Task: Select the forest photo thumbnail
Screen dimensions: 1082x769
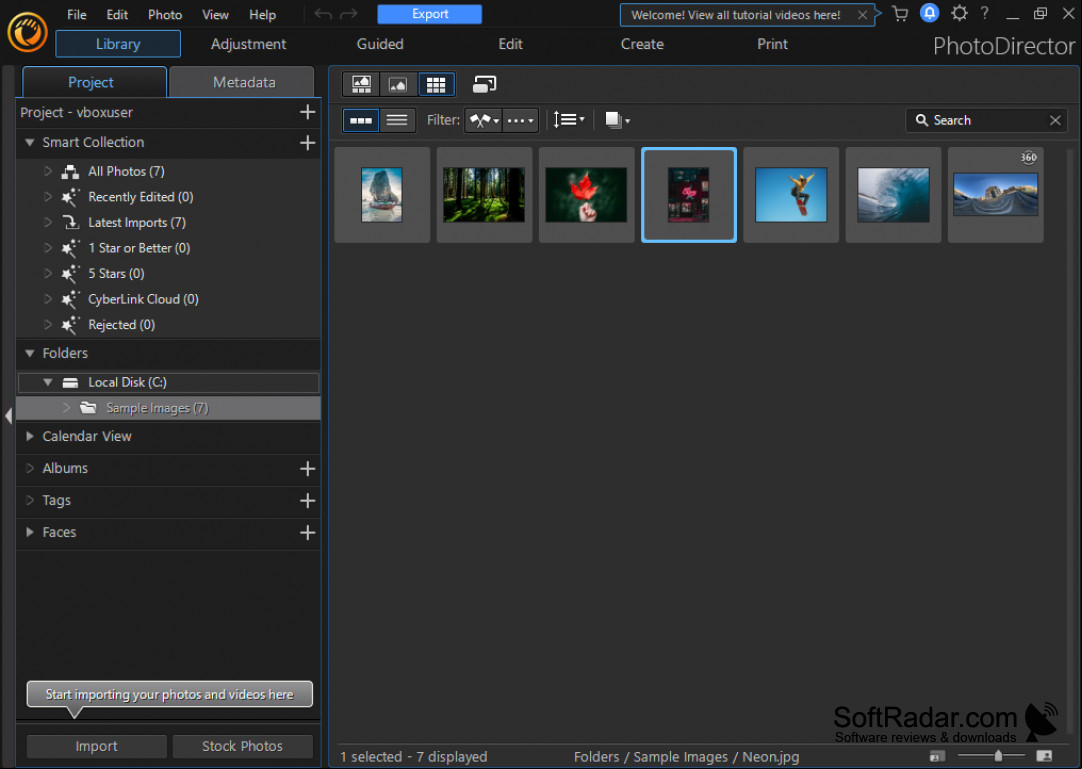Action: point(484,195)
